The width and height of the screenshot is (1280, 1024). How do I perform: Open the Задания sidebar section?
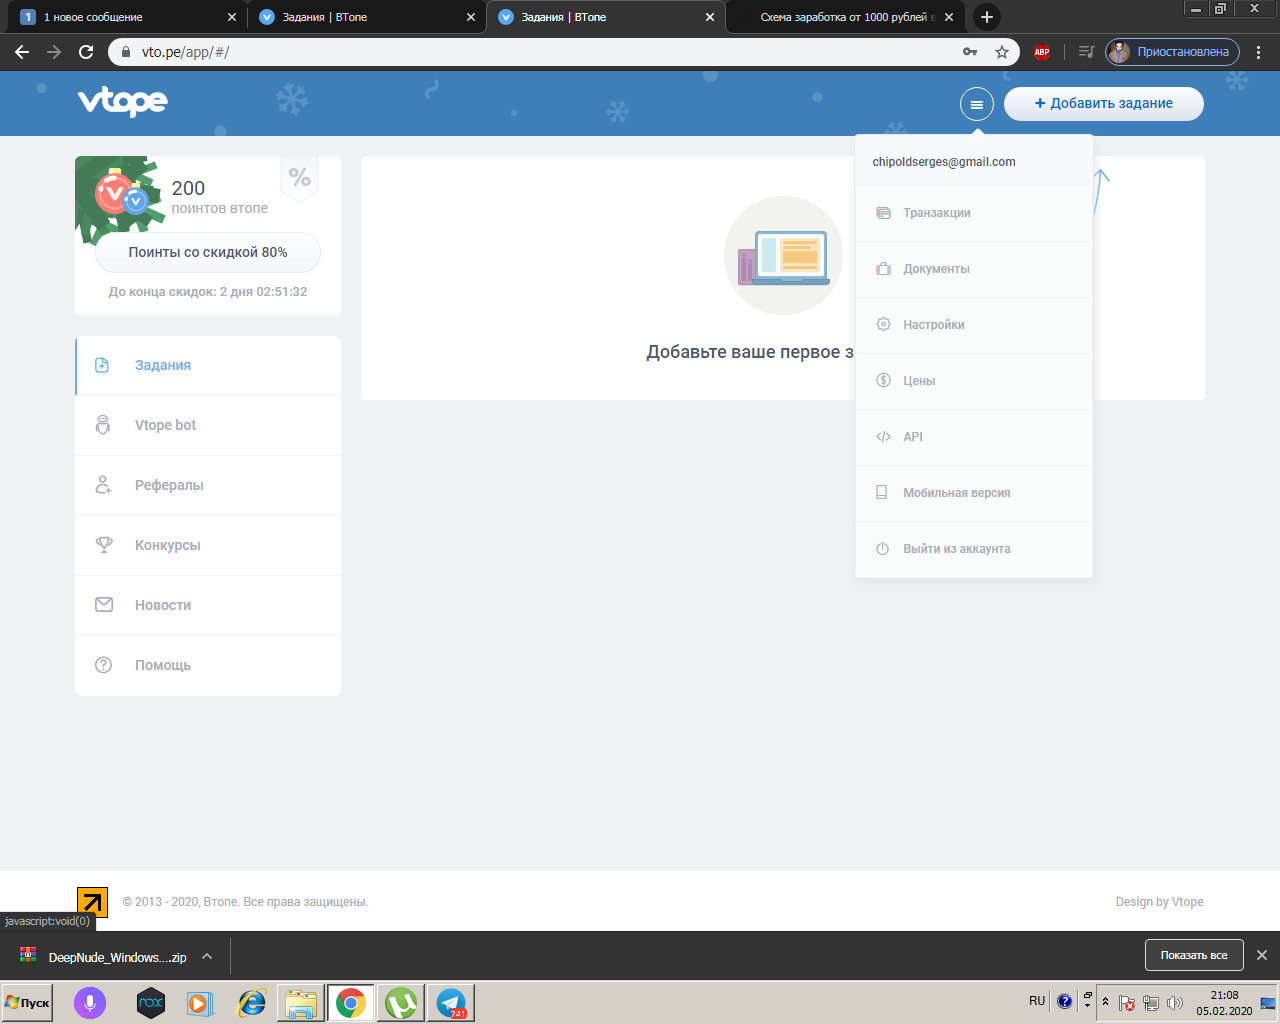(x=208, y=366)
